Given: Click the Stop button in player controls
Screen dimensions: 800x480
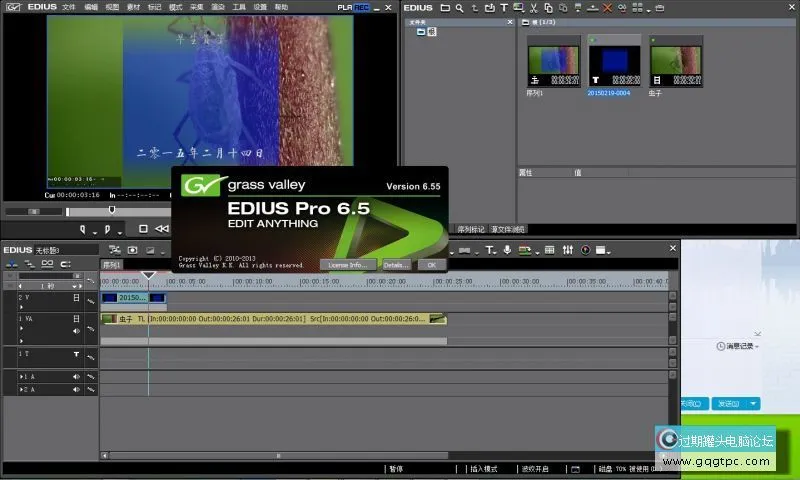Looking at the screenshot, I should click(x=143, y=229).
